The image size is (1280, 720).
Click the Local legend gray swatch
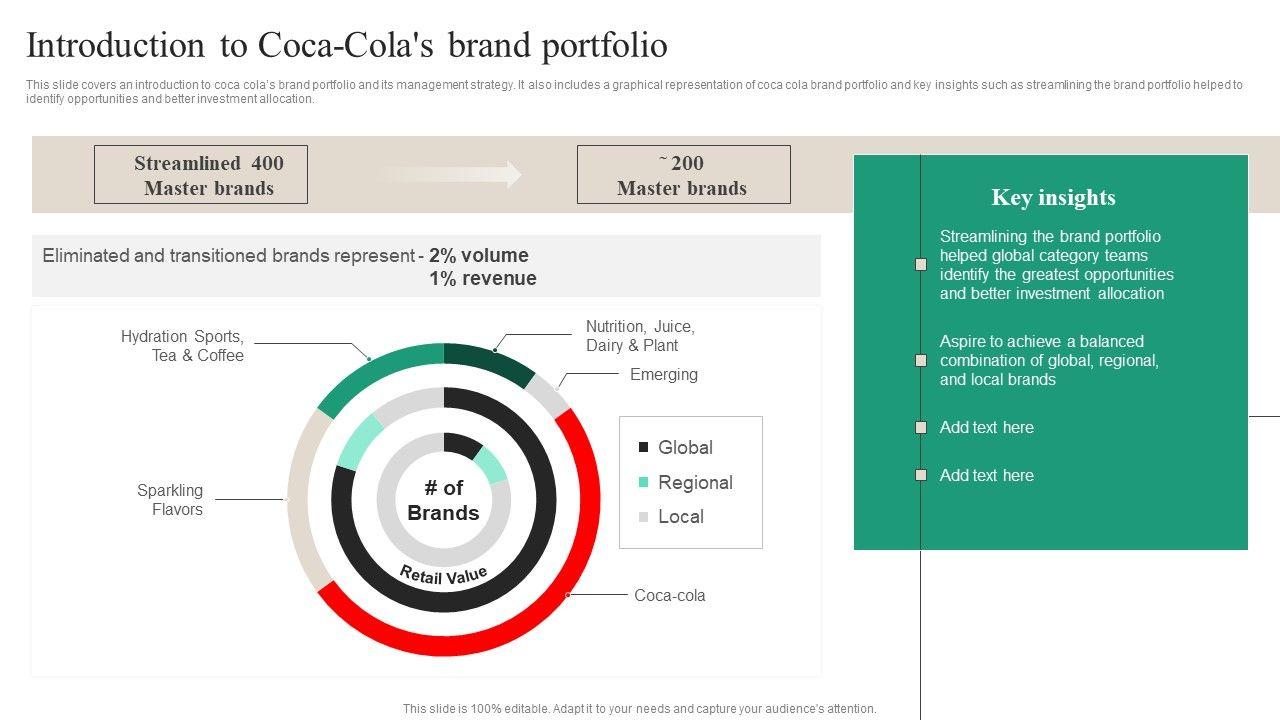pyautogui.click(x=644, y=517)
